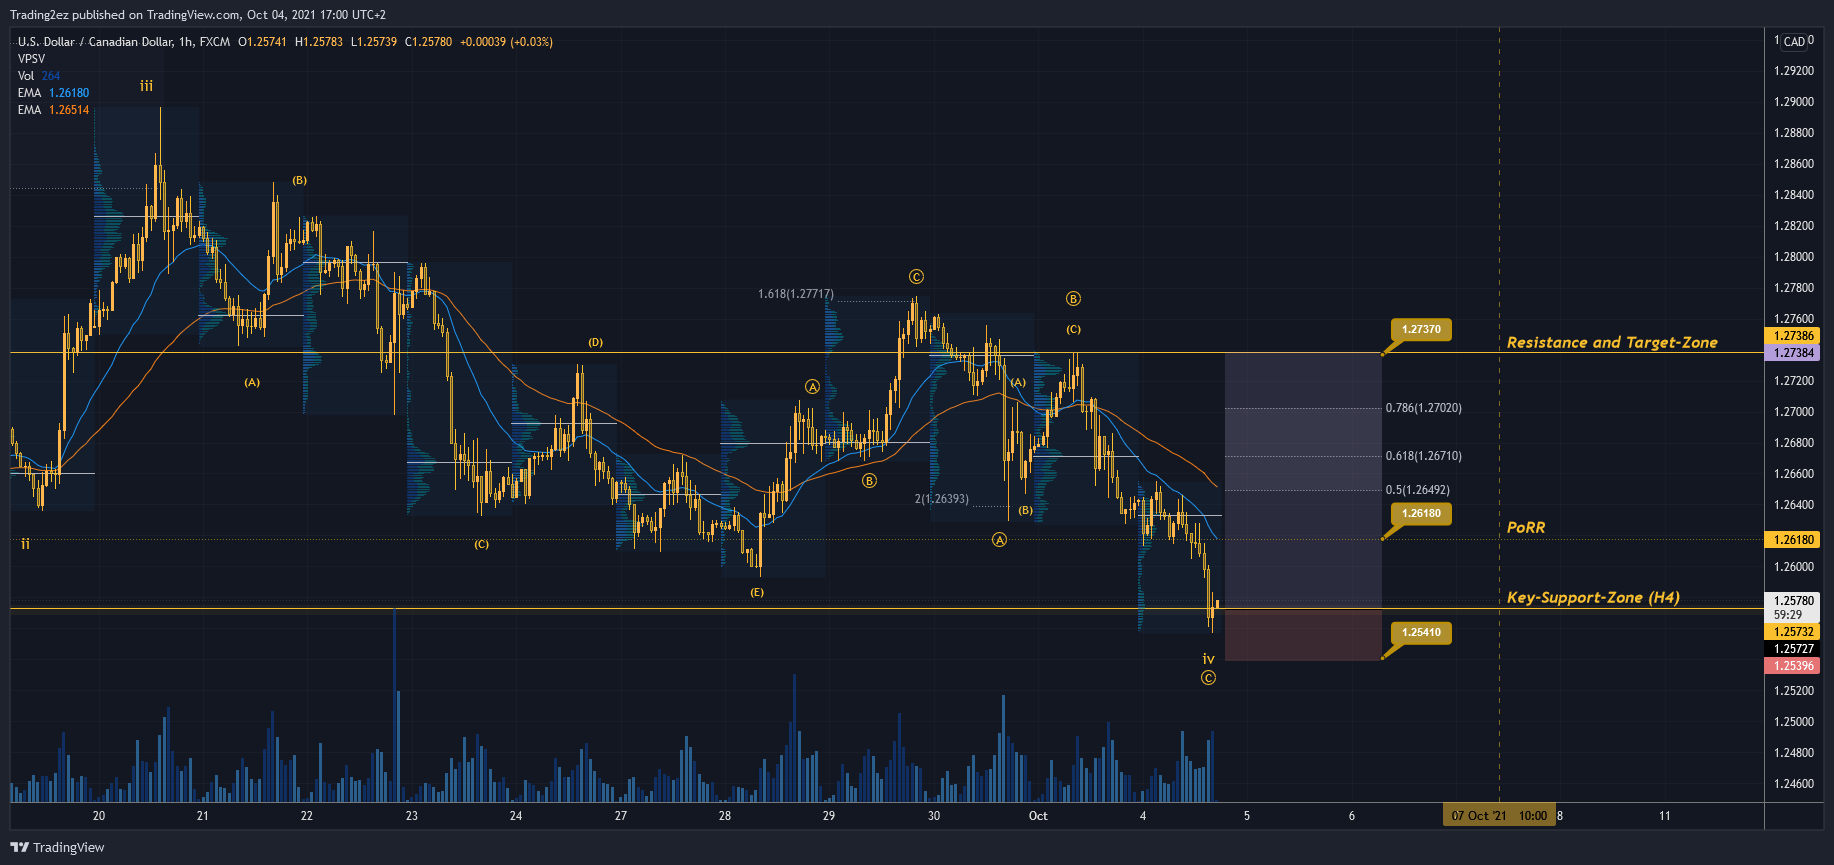Click the Oct date label on time axis

[1038, 816]
